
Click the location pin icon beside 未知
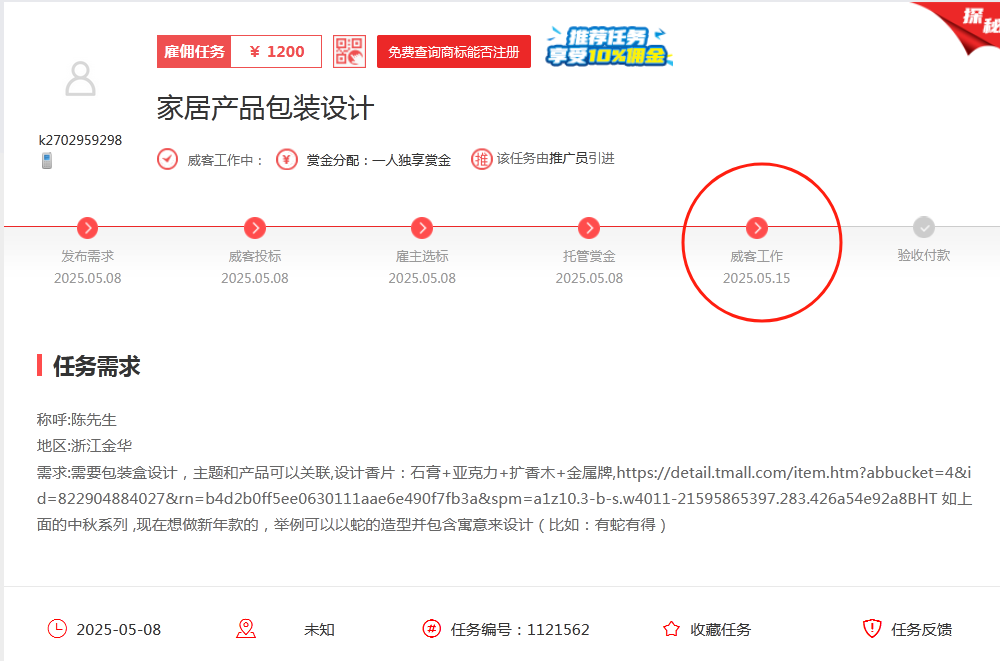[246, 629]
